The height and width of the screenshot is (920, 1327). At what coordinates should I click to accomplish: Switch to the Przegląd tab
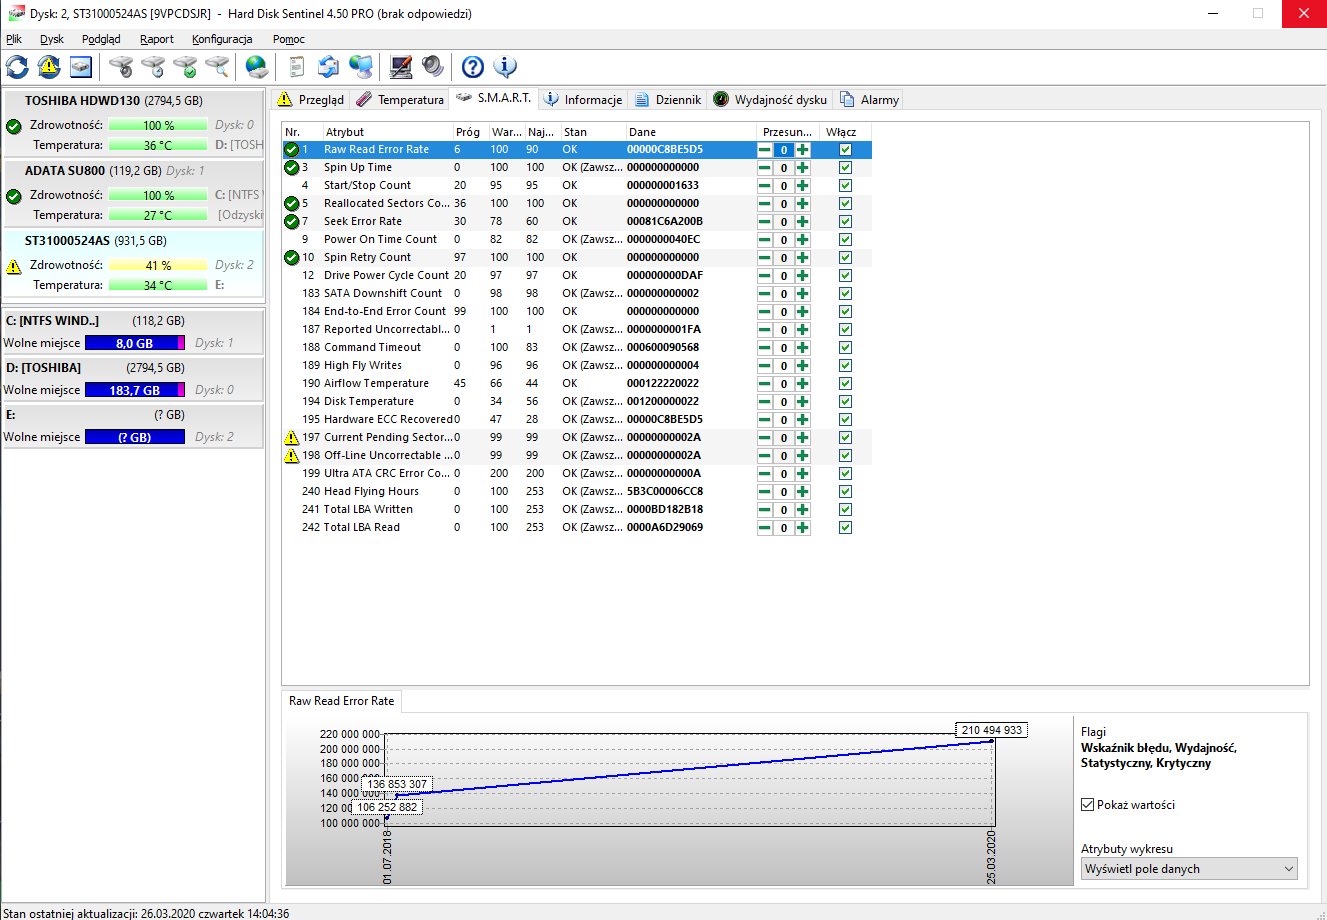310,100
